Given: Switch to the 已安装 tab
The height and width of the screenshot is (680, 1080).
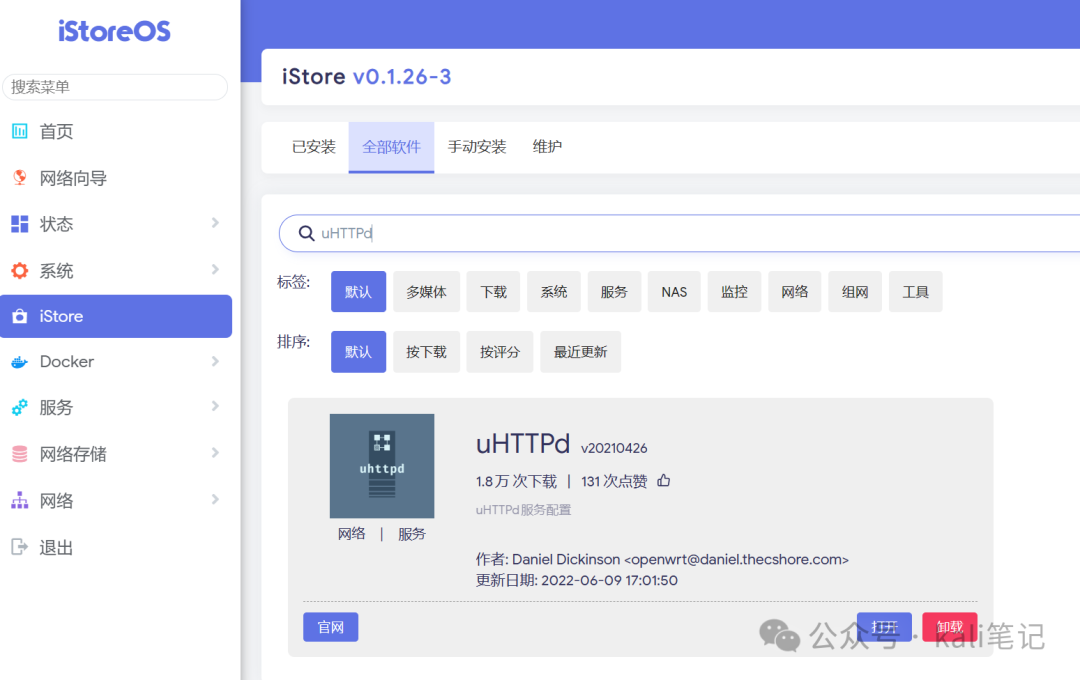Looking at the screenshot, I should [313, 147].
